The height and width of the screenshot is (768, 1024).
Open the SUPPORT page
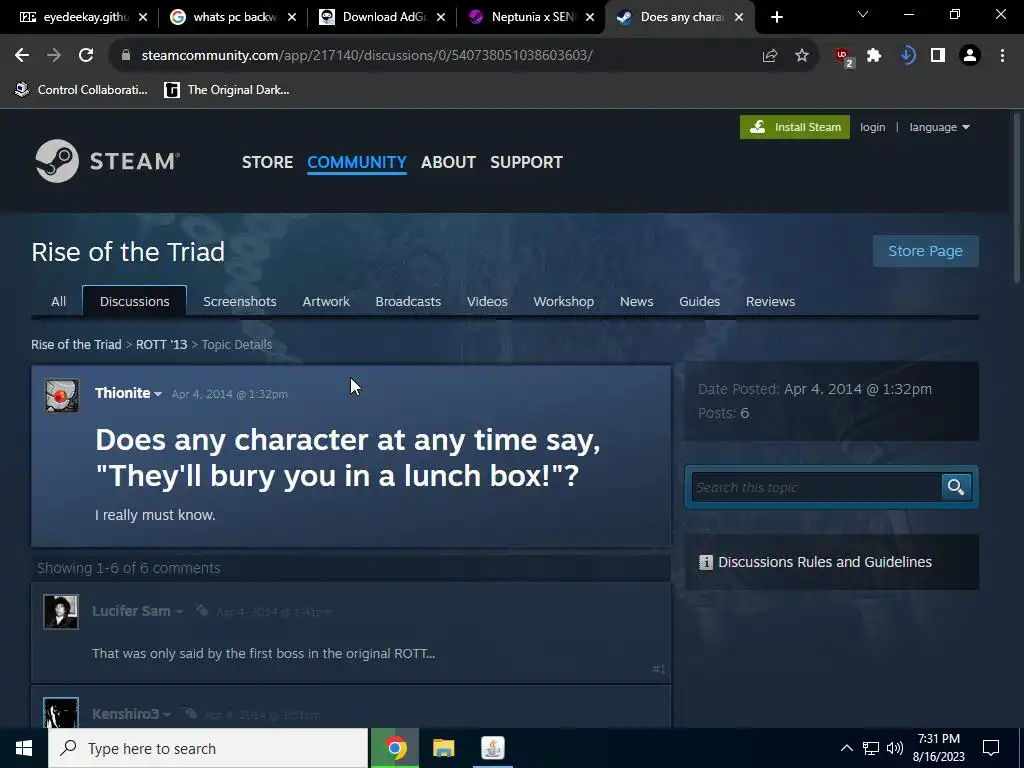(526, 162)
